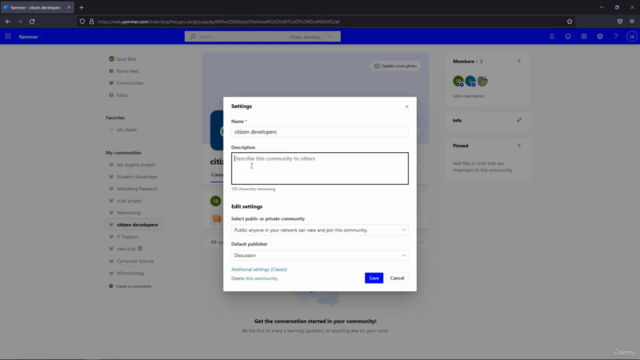Click the magnifier icon in the search box
The width and height of the screenshot is (640, 360).
(x=193, y=37)
